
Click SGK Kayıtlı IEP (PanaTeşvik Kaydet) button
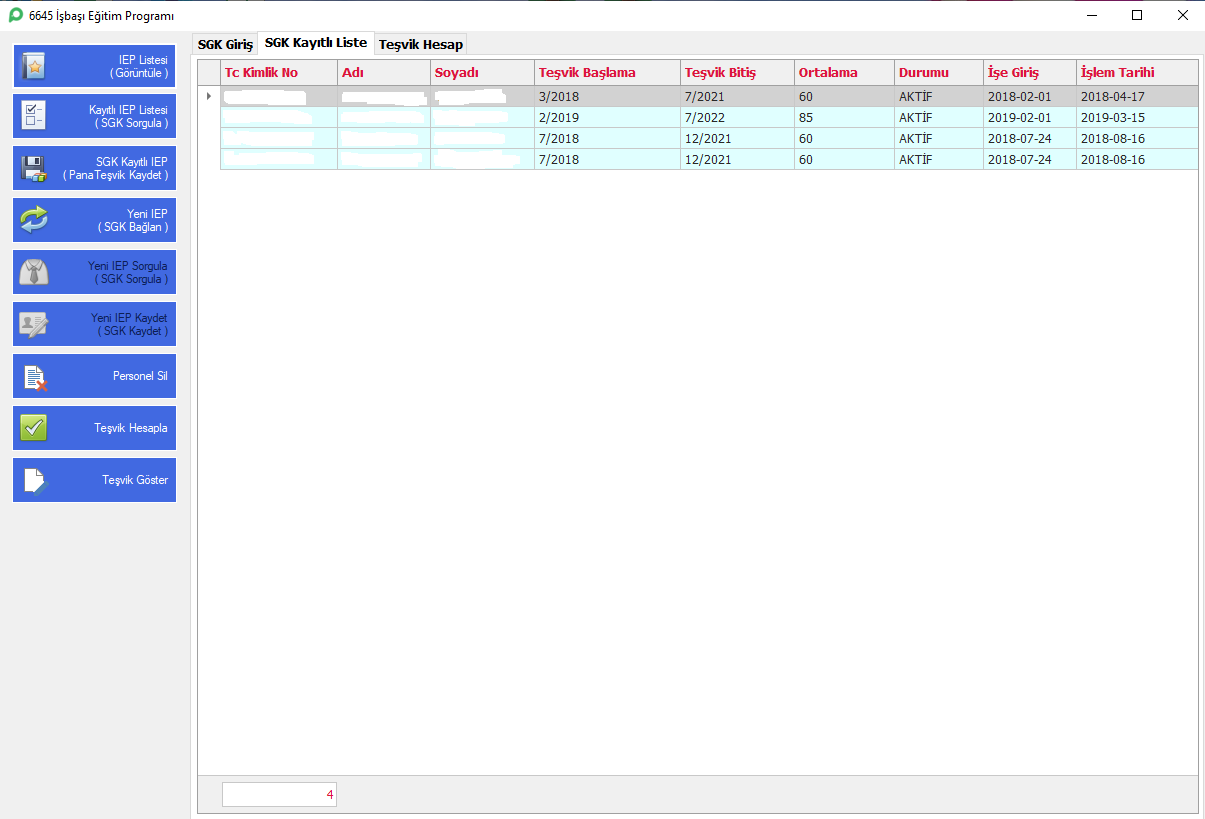tap(94, 168)
